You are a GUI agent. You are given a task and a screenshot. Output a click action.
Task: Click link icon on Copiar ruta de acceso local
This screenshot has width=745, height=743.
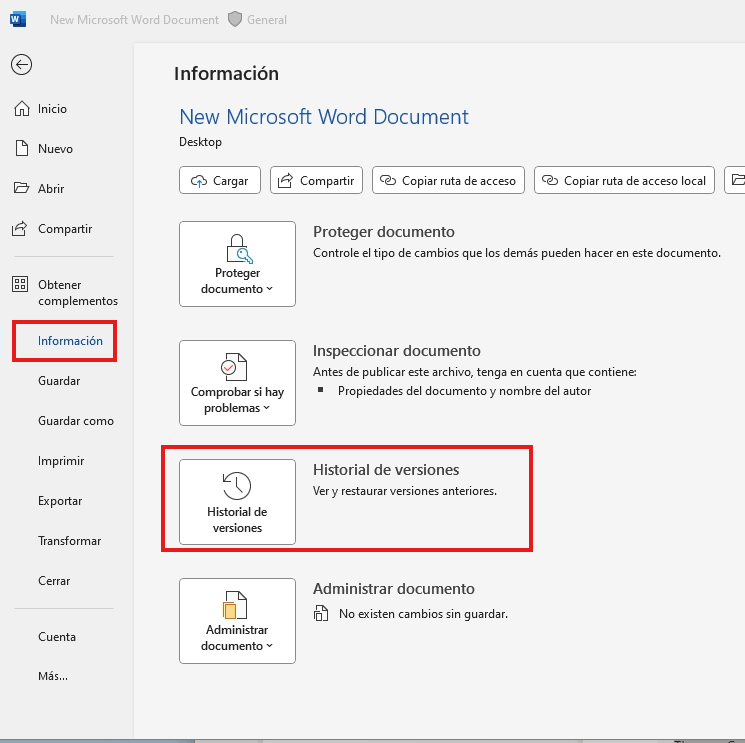[x=550, y=181]
